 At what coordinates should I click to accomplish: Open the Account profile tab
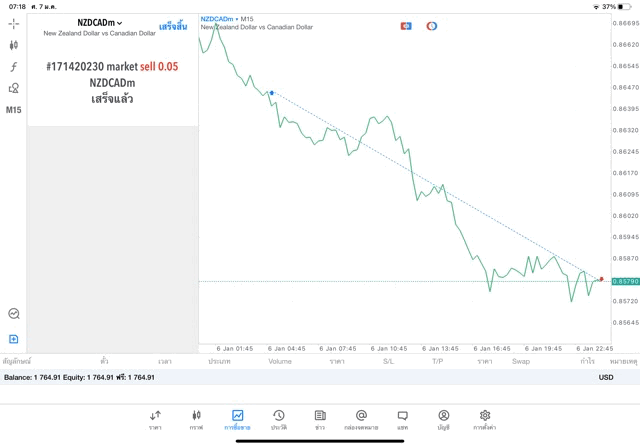point(443,419)
